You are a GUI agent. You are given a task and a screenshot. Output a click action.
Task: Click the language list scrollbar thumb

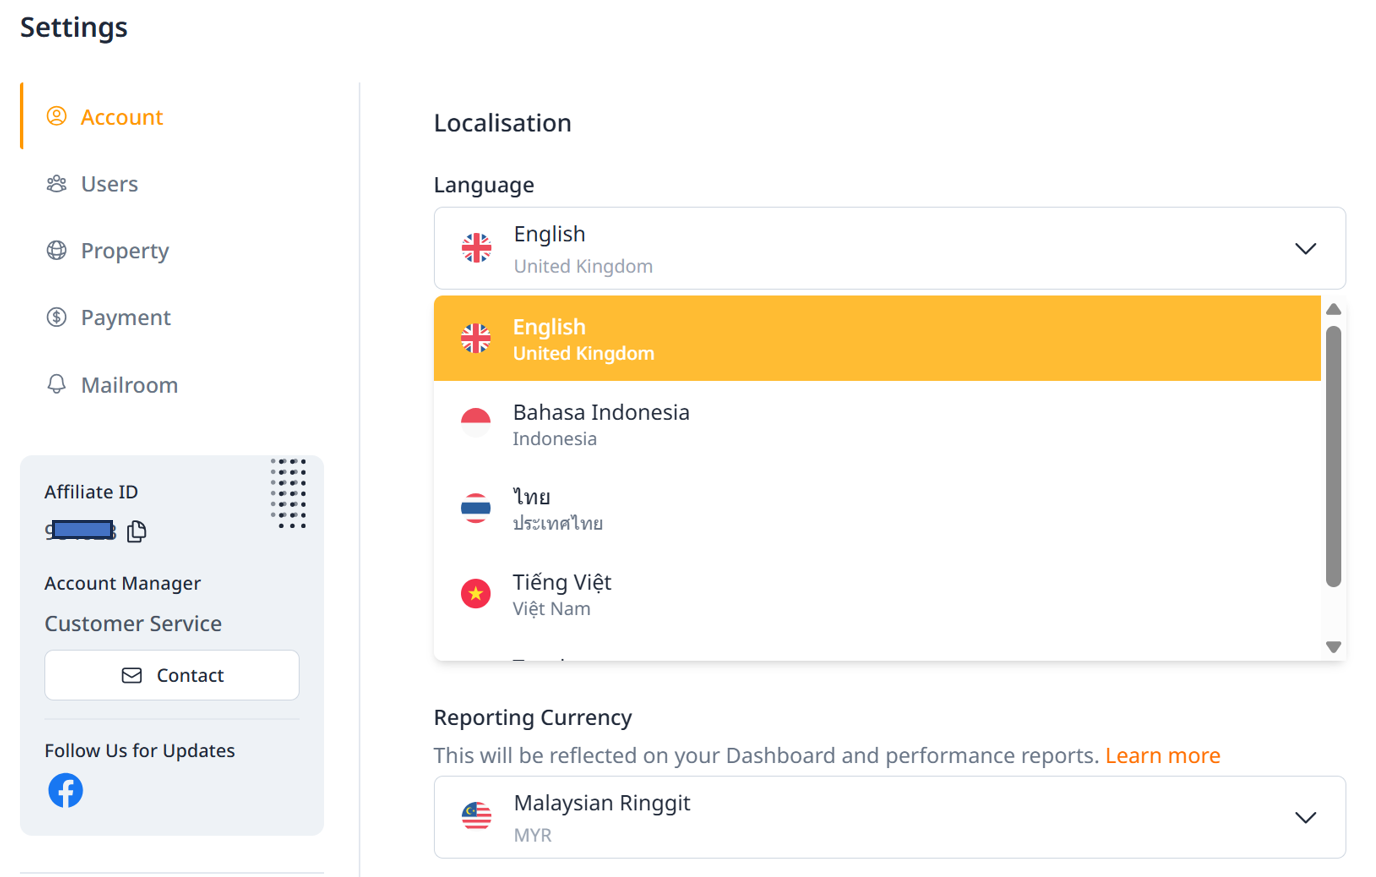click(1333, 456)
